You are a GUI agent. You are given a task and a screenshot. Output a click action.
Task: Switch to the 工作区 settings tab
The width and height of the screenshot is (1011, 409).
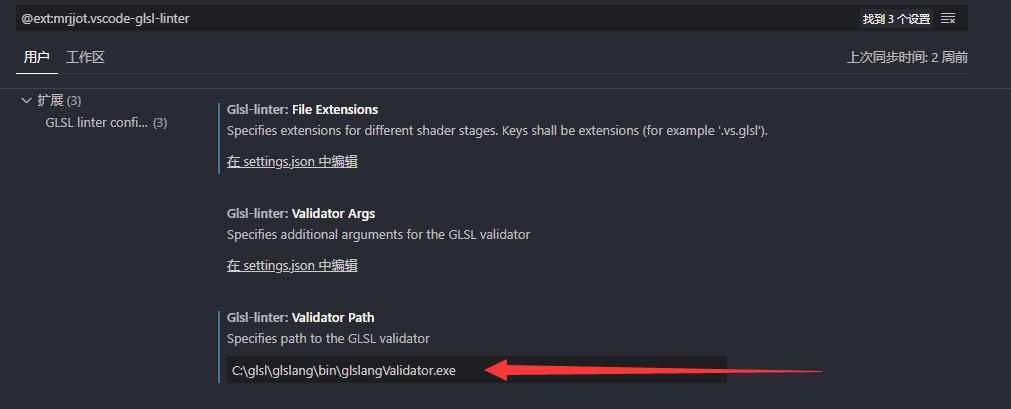tap(85, 57)
